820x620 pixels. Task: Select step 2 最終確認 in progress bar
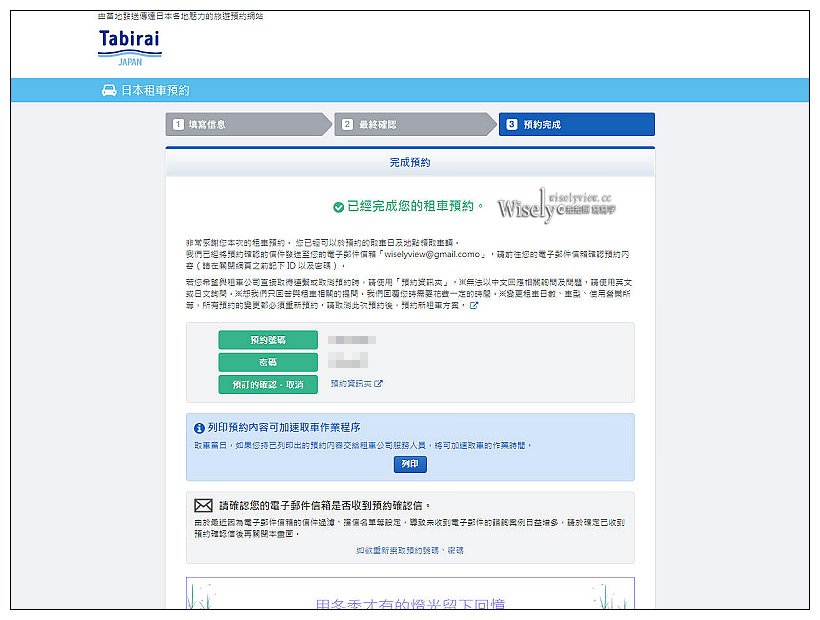[x=412, y=124]
